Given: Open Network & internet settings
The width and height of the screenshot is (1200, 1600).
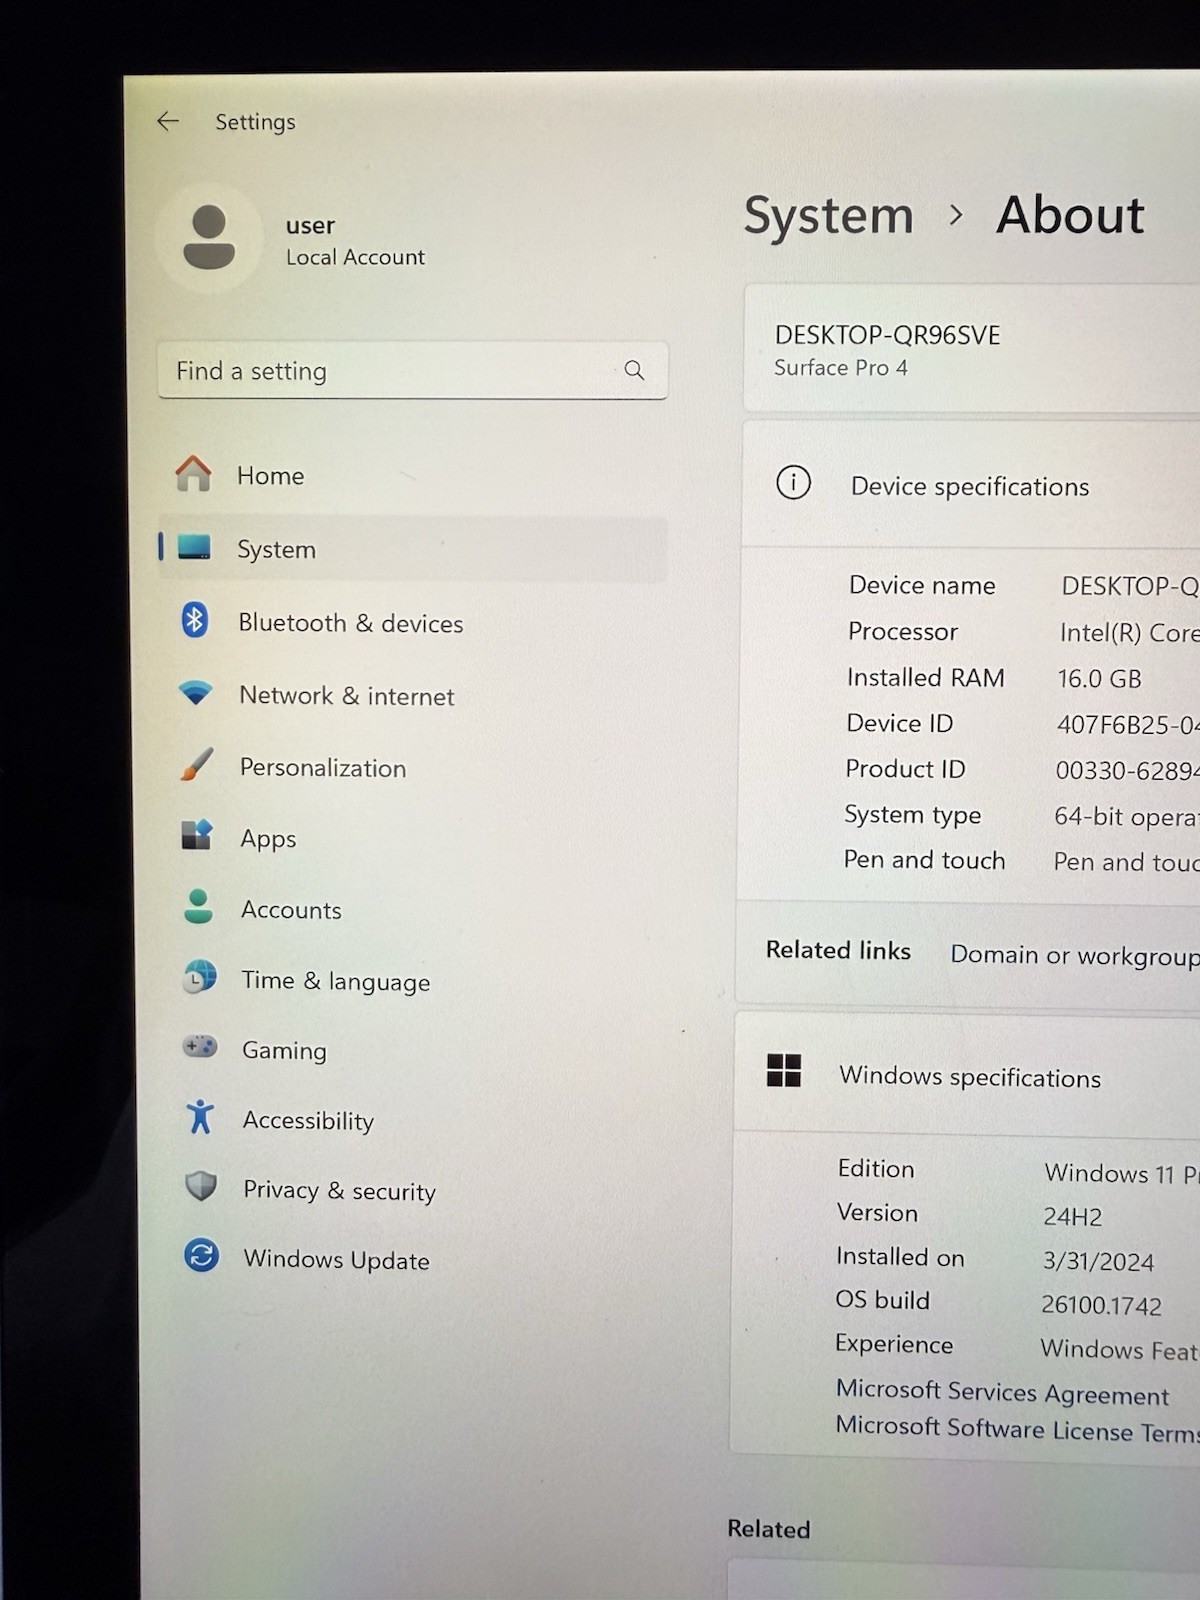Looking at the screenshot, I should pos(412,695).
